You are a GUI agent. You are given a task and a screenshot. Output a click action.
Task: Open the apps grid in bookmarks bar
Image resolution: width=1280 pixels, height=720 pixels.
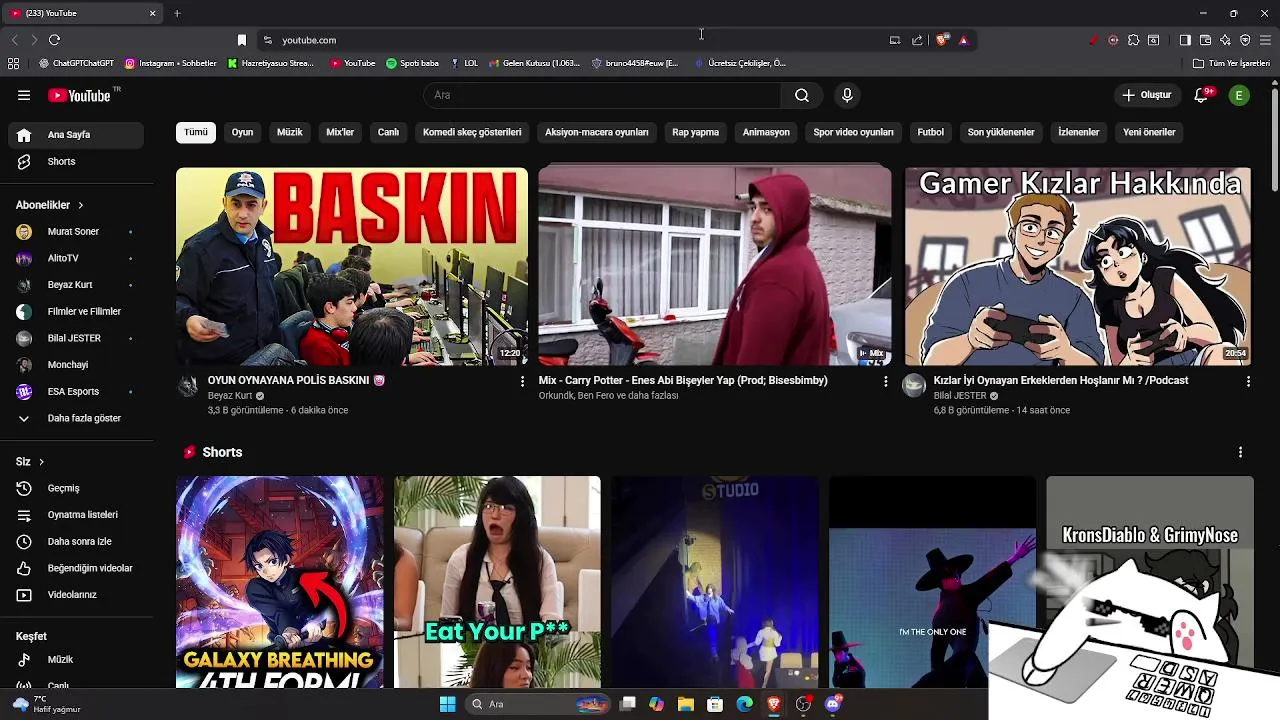coord(13,63)
